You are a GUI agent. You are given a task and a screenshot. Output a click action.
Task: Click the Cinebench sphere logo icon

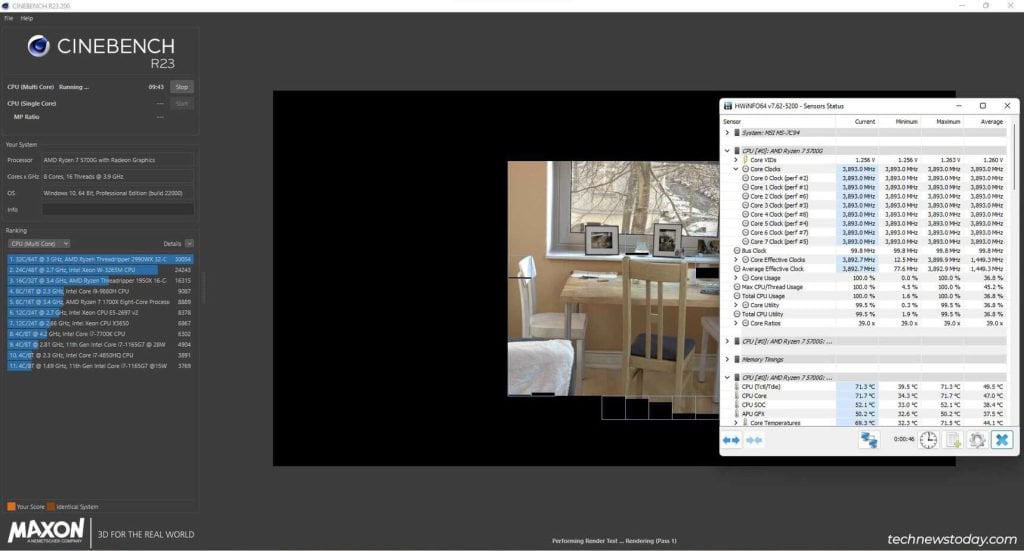[x=39, y=46]
